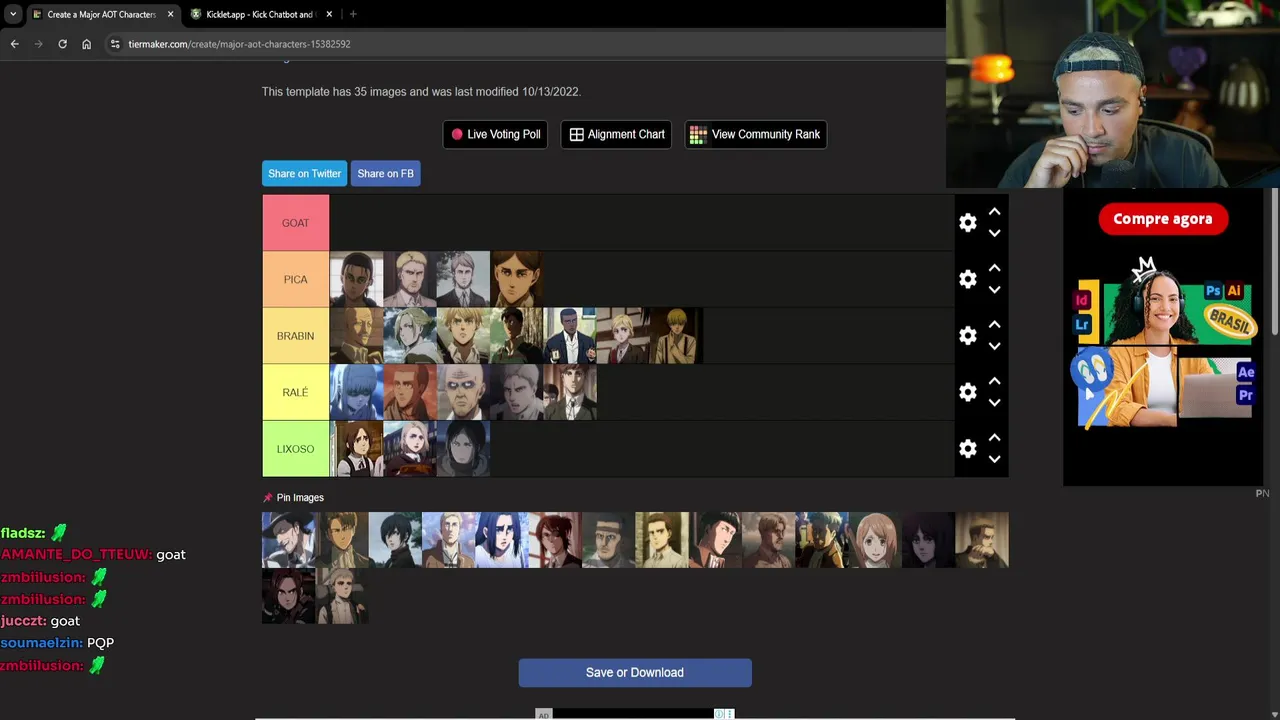Click the LIXOSO tier label
1280x720 pixels.
pos(295,449)
